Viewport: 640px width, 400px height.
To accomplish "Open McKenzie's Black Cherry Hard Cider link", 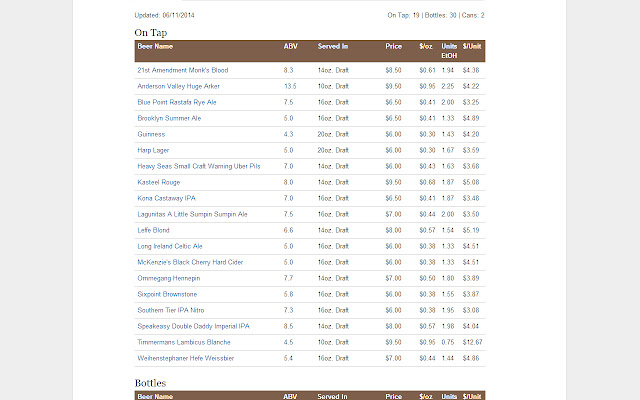I will 190,262.
